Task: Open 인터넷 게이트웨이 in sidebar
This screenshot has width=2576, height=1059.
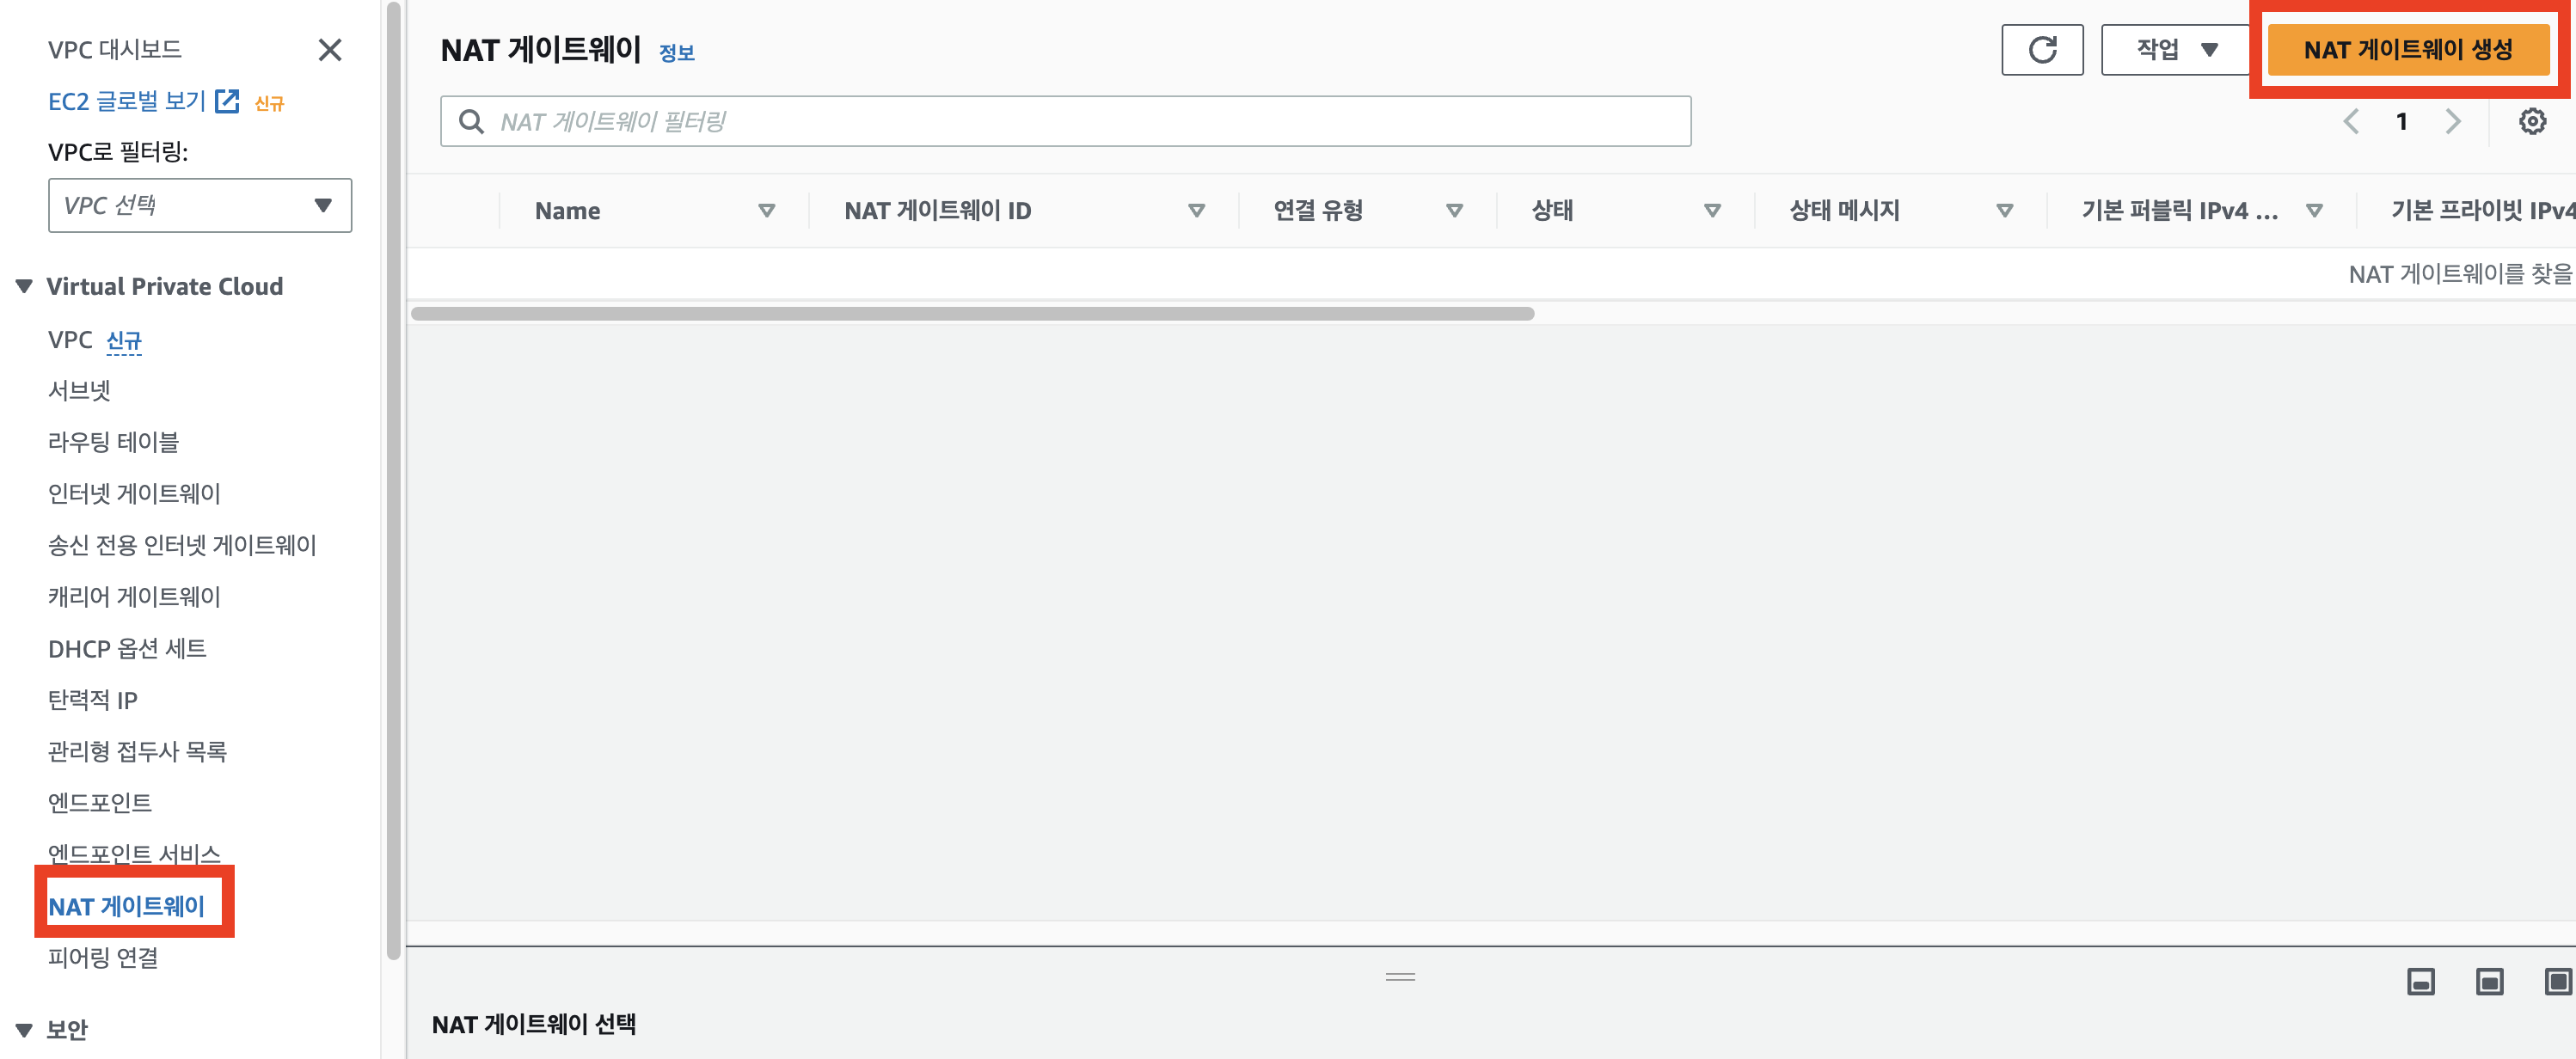Action: point(134,494)
